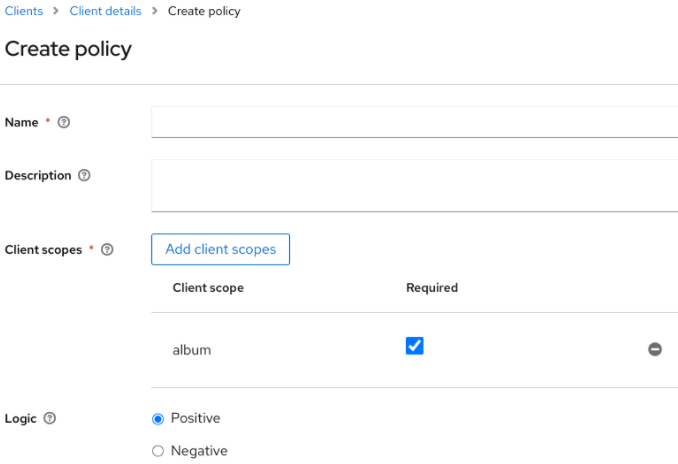678x464 pixels.
Task: Select the Positive logic radio button
Action: [x=158, y=419]
